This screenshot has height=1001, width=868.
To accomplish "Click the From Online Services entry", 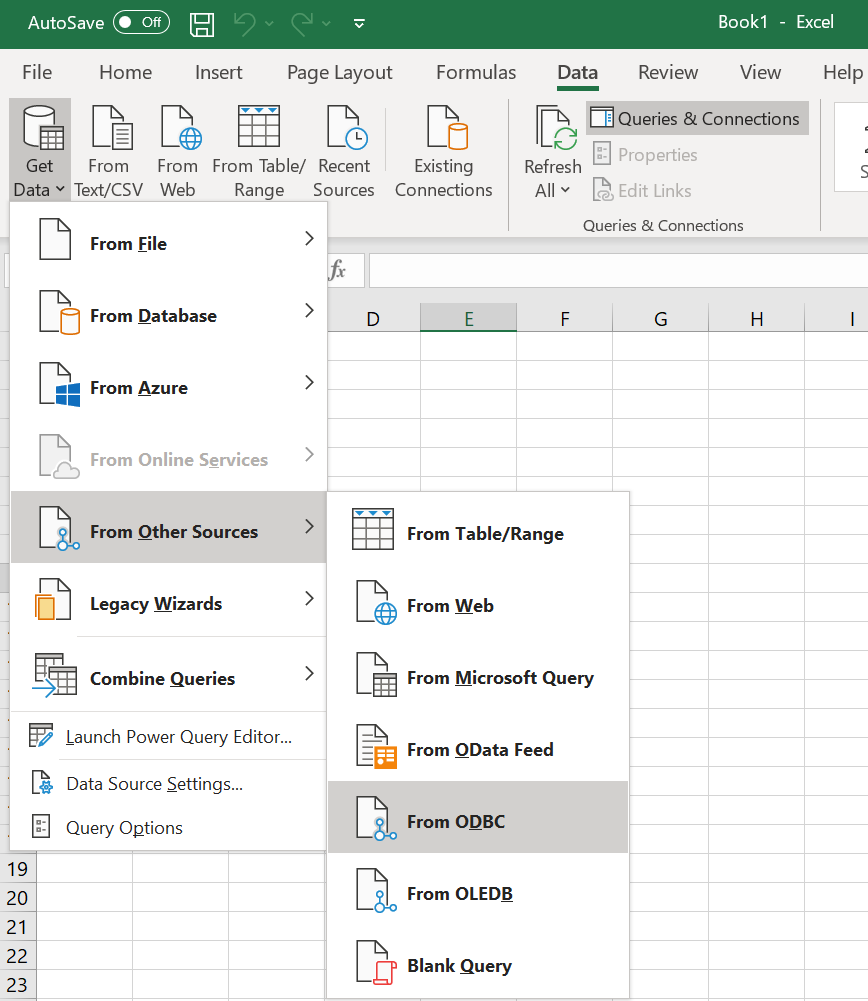I will [x=168, y=456].
